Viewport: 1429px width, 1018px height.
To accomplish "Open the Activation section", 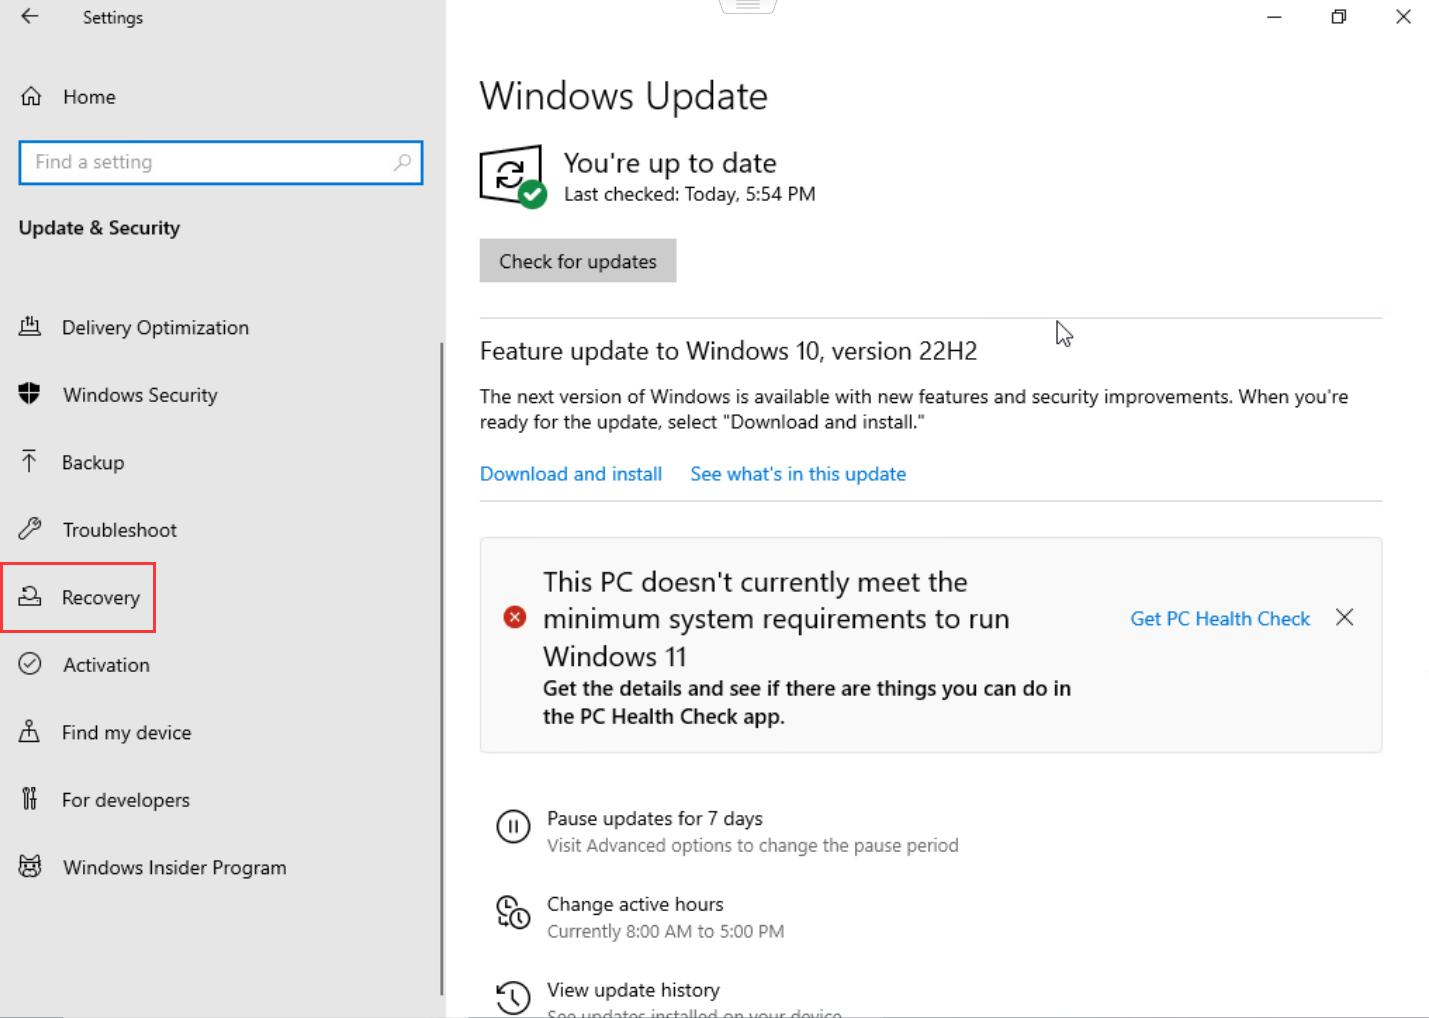I will [x=106, y=665].
